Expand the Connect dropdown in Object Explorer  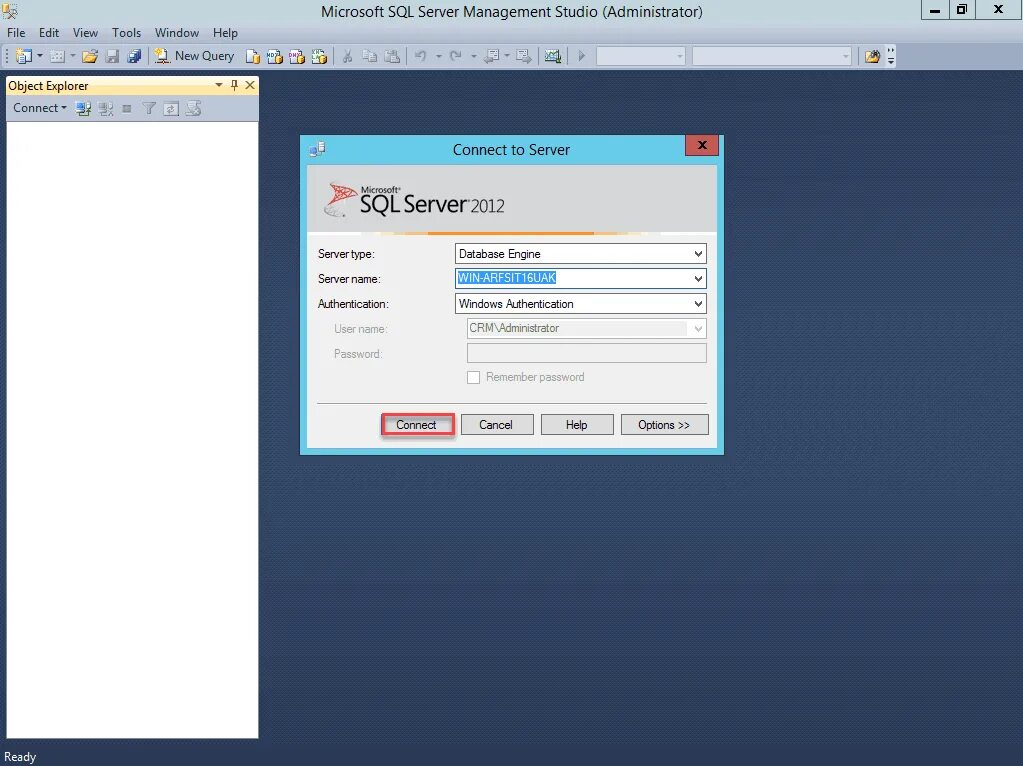(40, 108)
